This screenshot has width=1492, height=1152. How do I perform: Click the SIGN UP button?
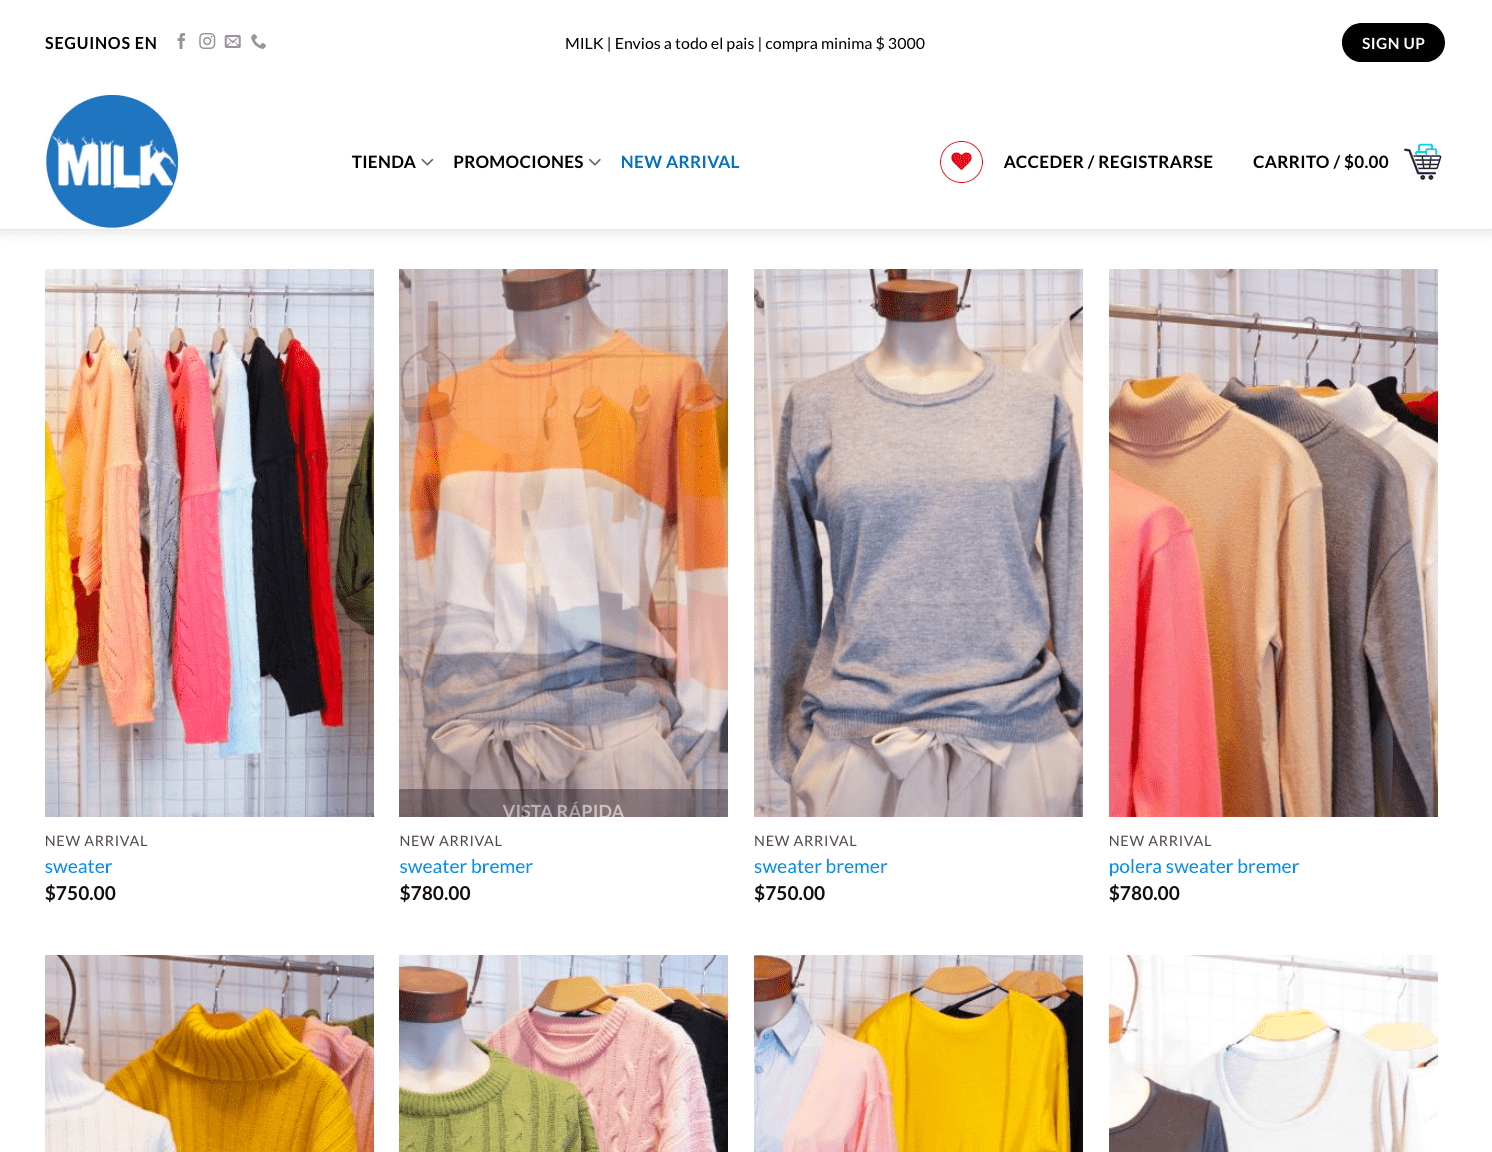(1393, 43)
